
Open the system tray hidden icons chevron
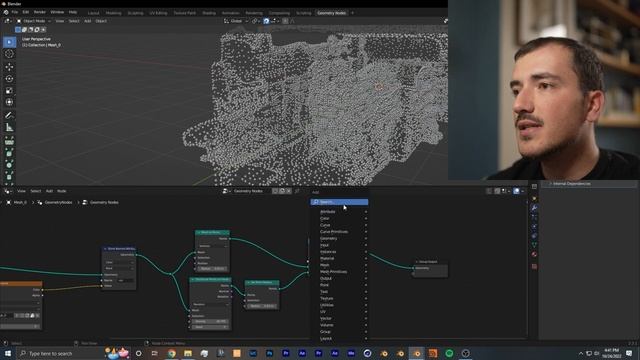(x=581, y=353)
